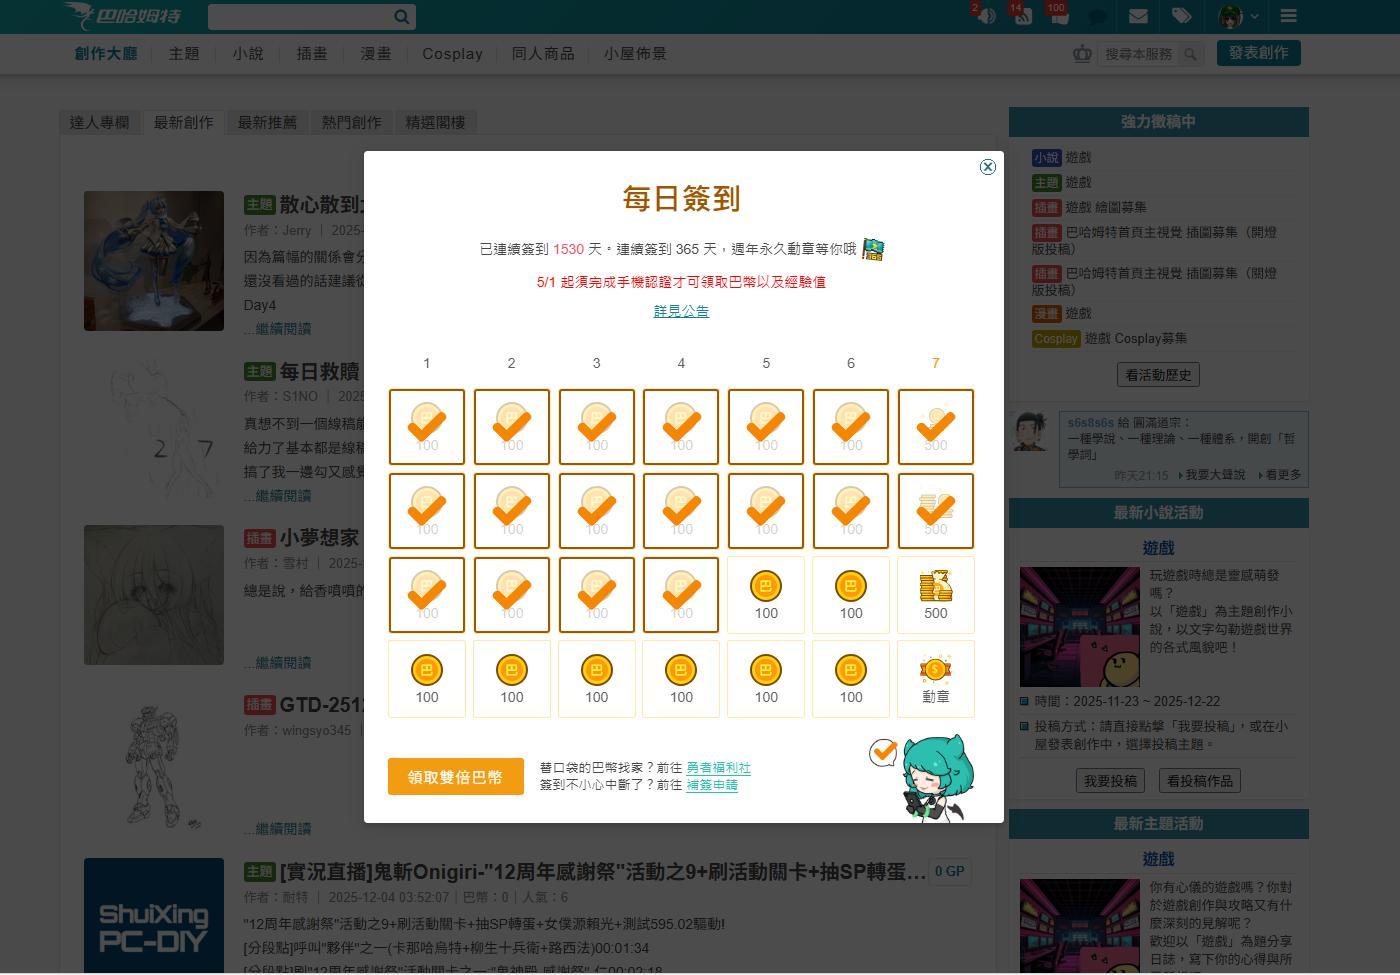
Task: Open 遊戲 繪圖募集 link
Action: (x=1106, y=207)
